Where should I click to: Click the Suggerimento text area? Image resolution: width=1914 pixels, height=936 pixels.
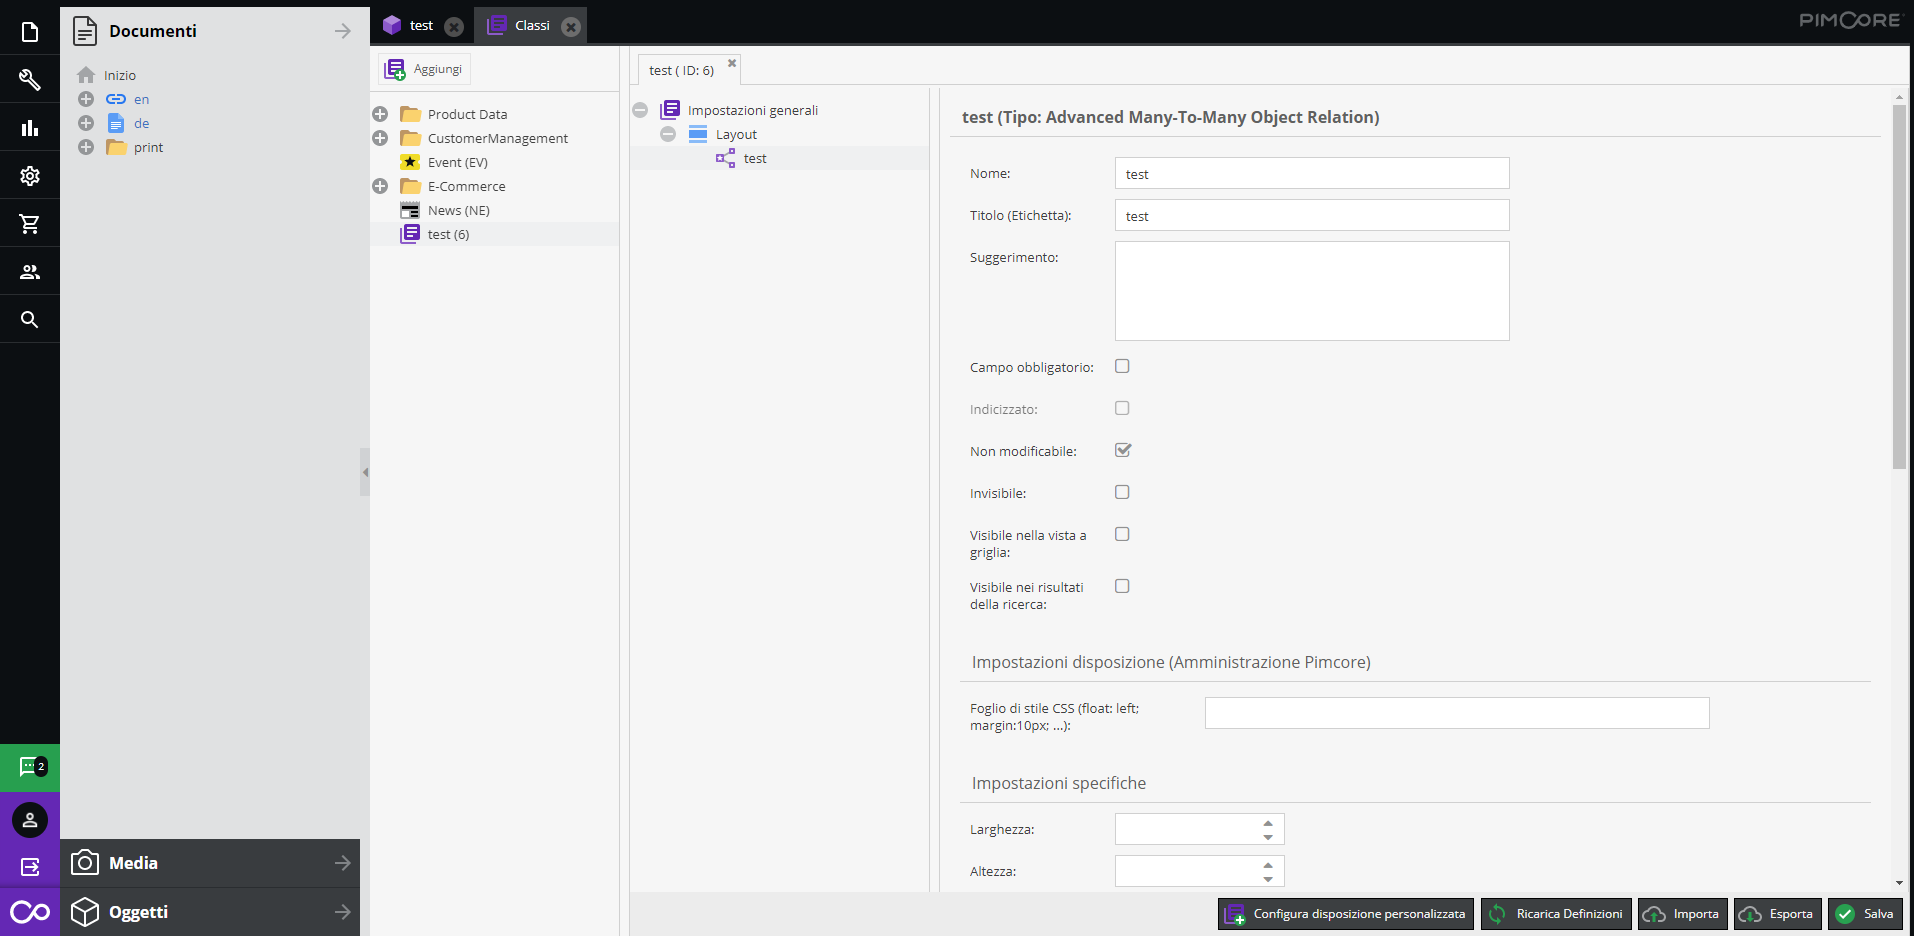tap(1312, 291)
